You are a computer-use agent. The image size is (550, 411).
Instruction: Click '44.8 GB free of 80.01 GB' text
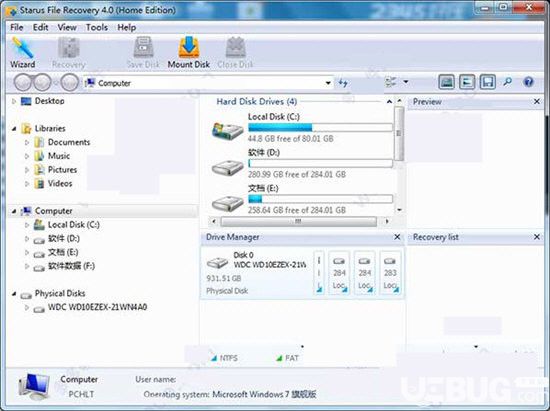290,139
